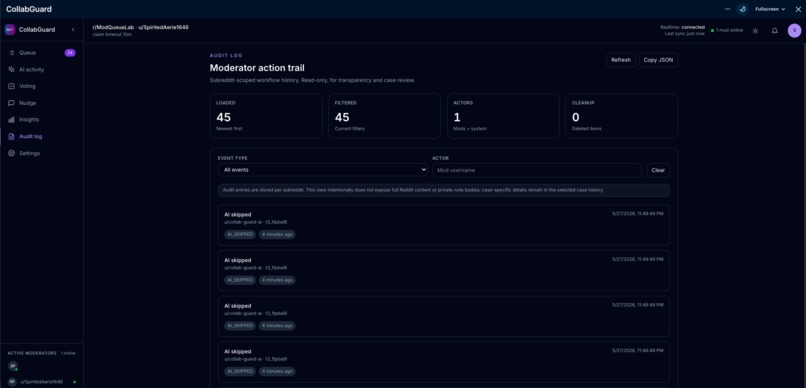Open notifications bell
Screen dimensions: 806x388
point(775,31)
